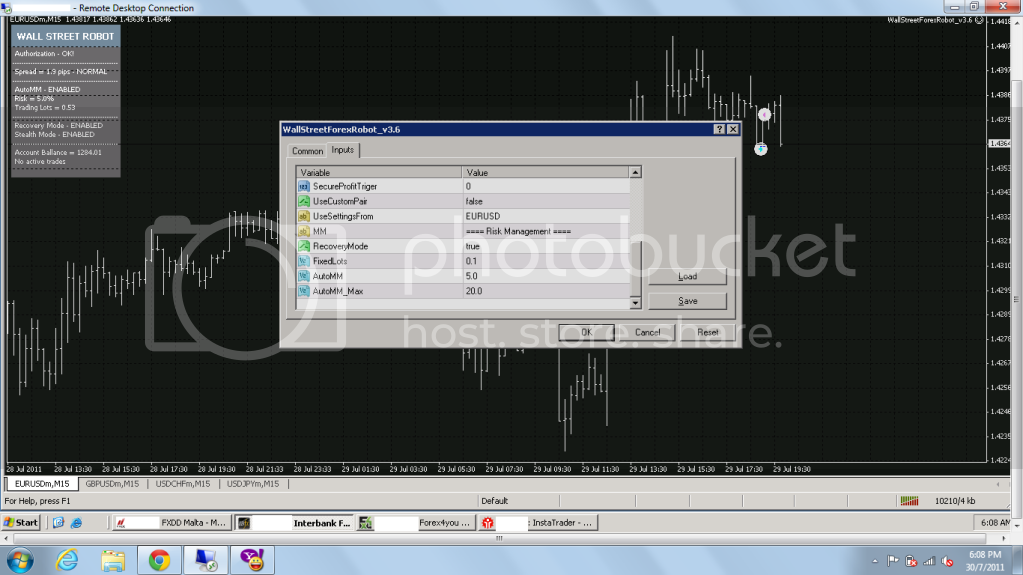Open the EURUSDm,M15 chart tab

[x=42, y=484]
